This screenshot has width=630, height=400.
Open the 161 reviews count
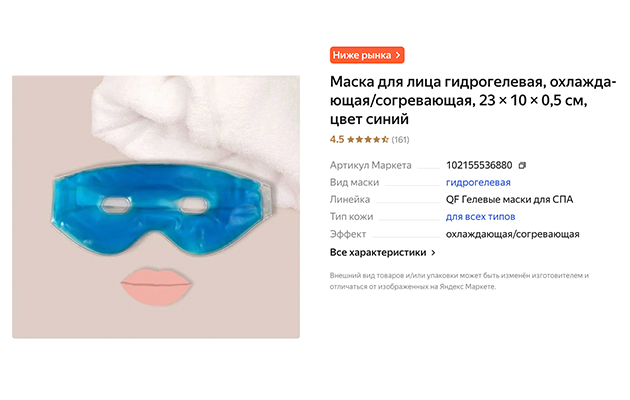(400, 140)
